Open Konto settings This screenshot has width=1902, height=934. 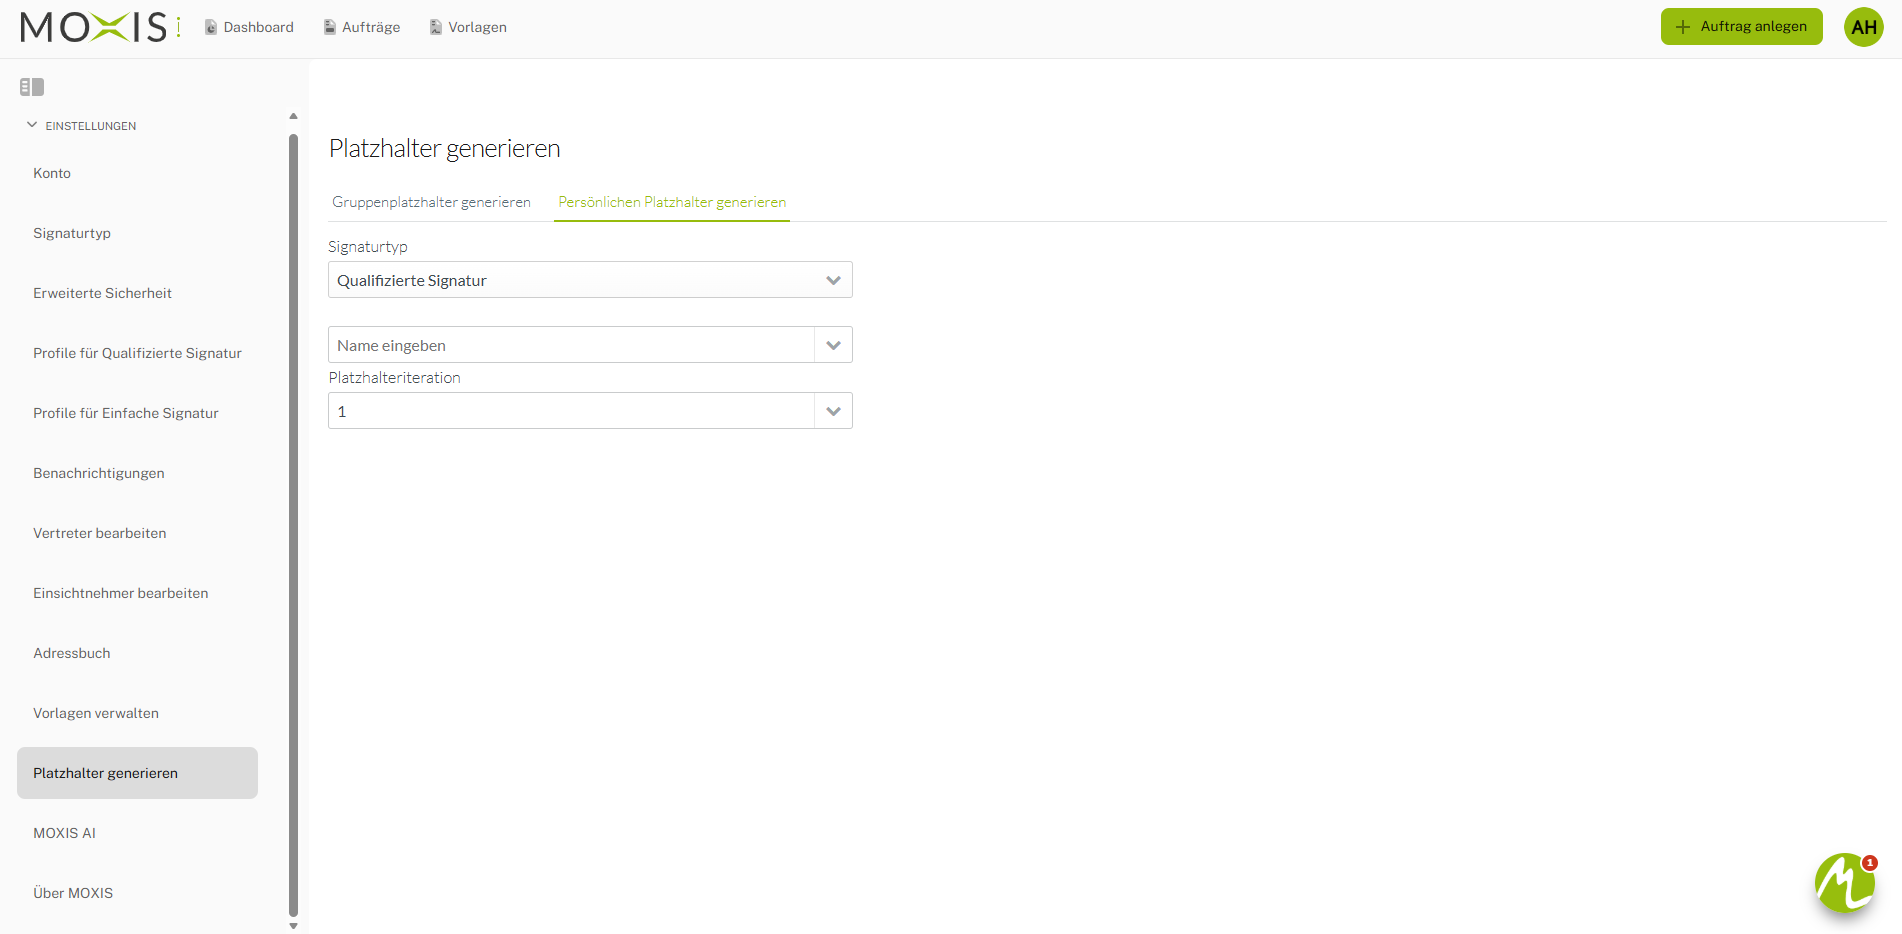pyautogui.click(x=137, y=173)
